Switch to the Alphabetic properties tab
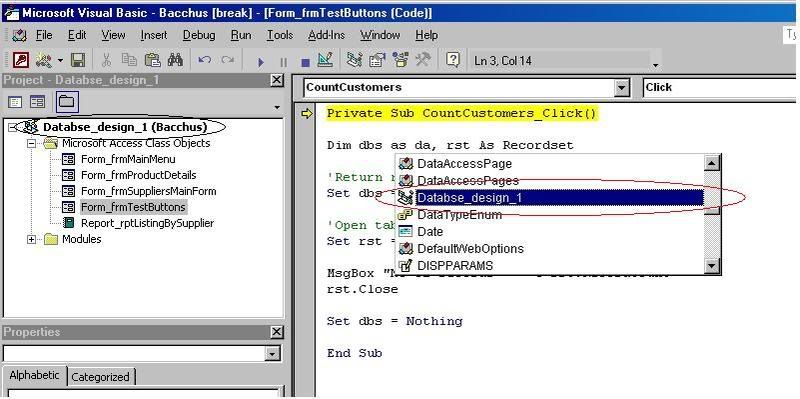800x399 pixels. tap(34, 376)
